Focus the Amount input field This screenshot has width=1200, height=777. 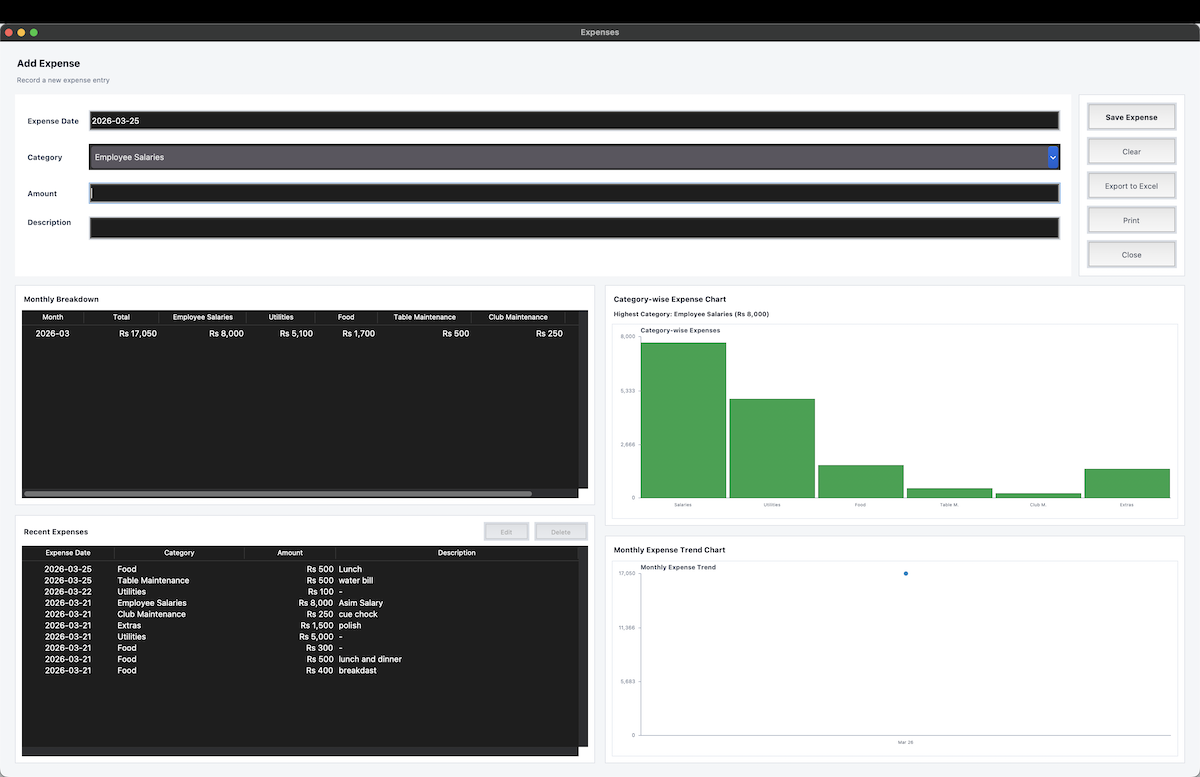coord(574,193)
